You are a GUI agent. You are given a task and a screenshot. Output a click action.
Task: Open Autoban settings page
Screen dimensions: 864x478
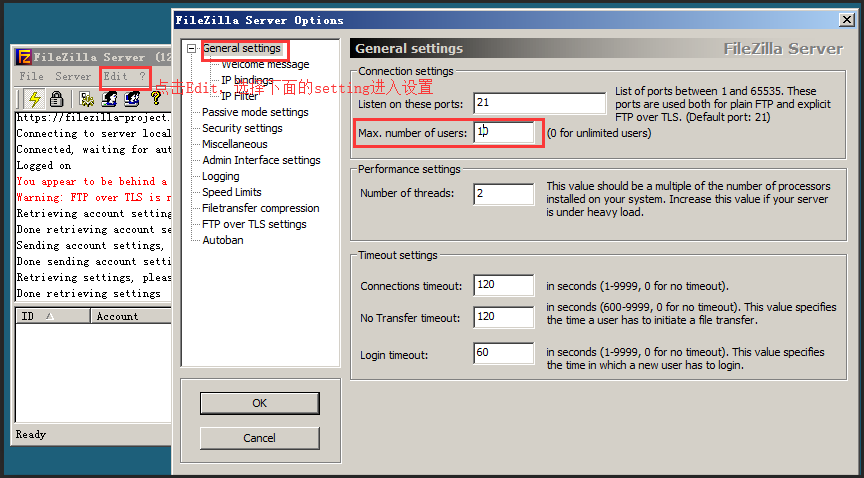pos(223,240)
